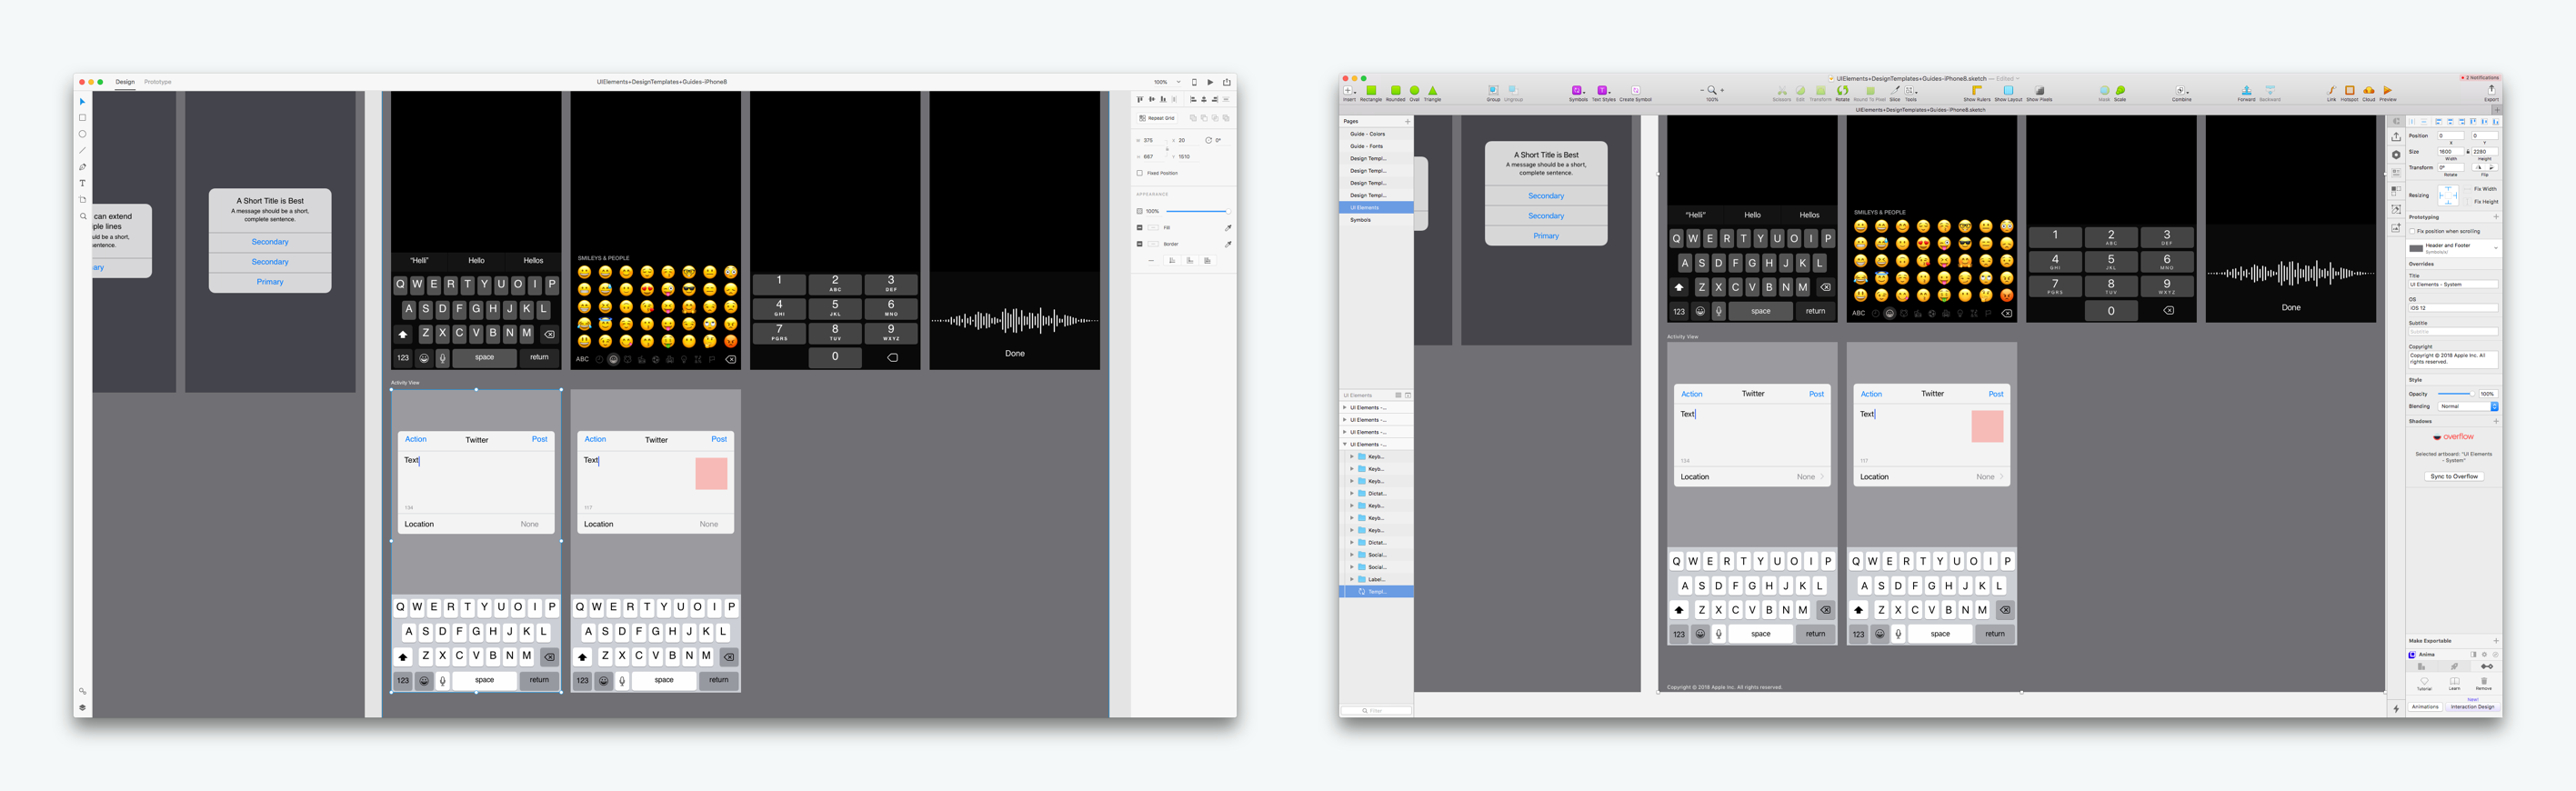Click the Sync to Overflow button

[x=2454, y=477]
